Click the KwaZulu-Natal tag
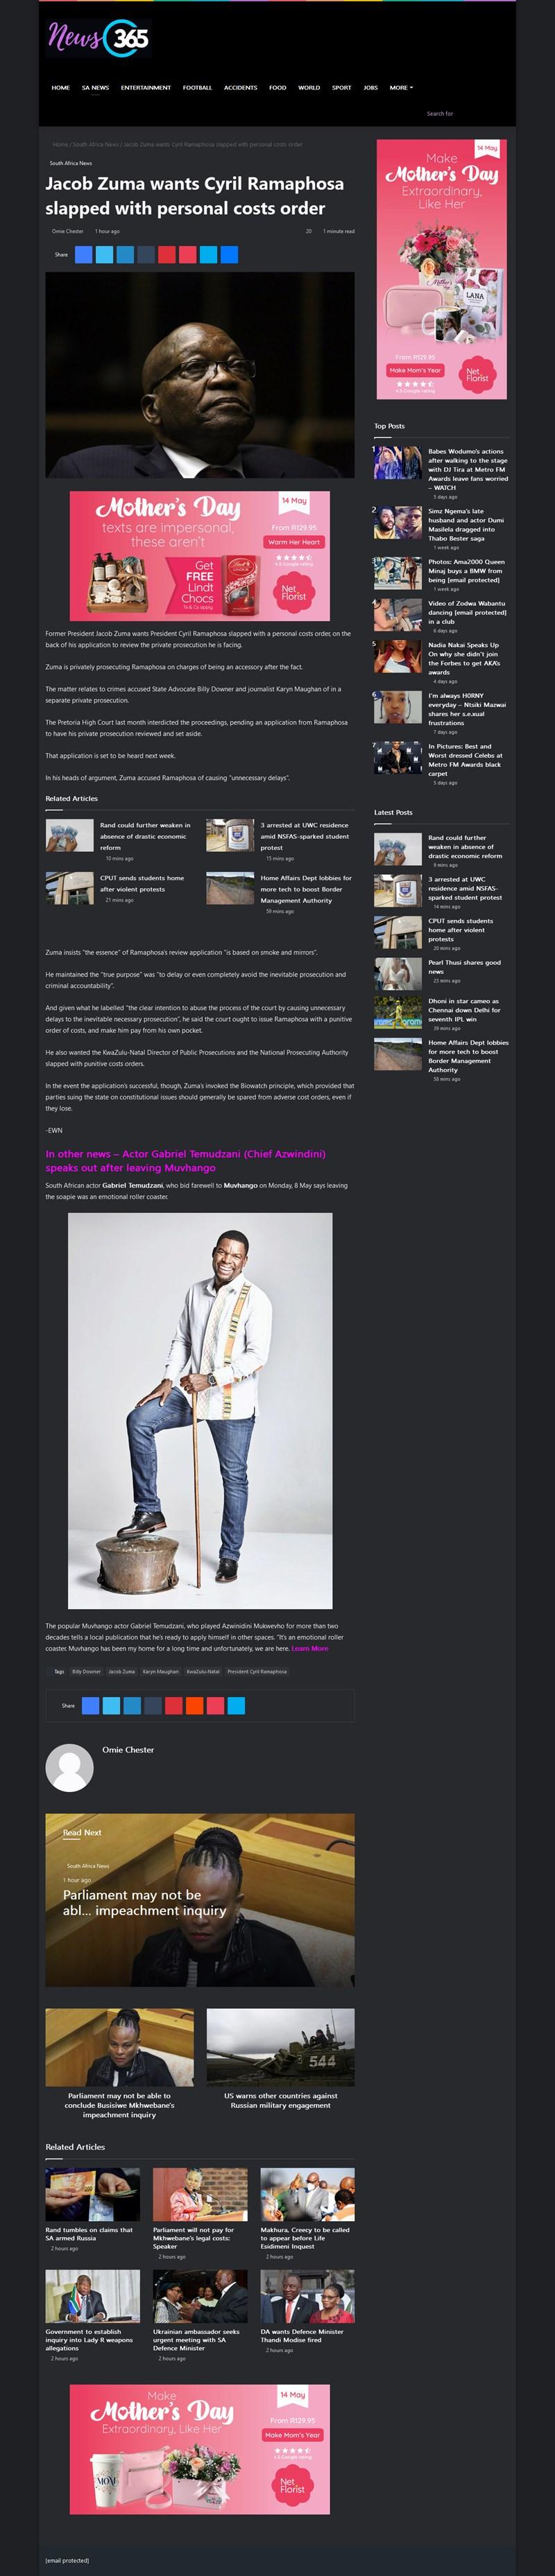Image resolution: width=555 pixels, height=2576 pixels. click(x=203, y=1671)
